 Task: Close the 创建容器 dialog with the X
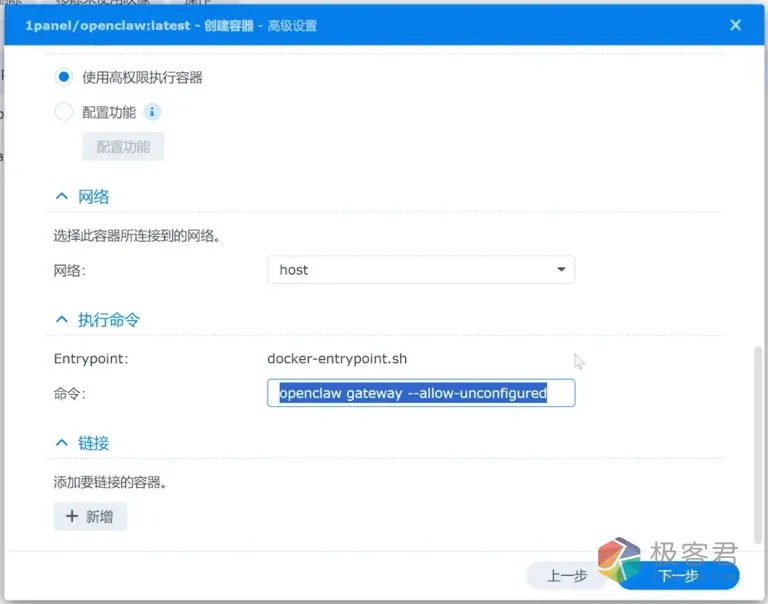(735, 25)
